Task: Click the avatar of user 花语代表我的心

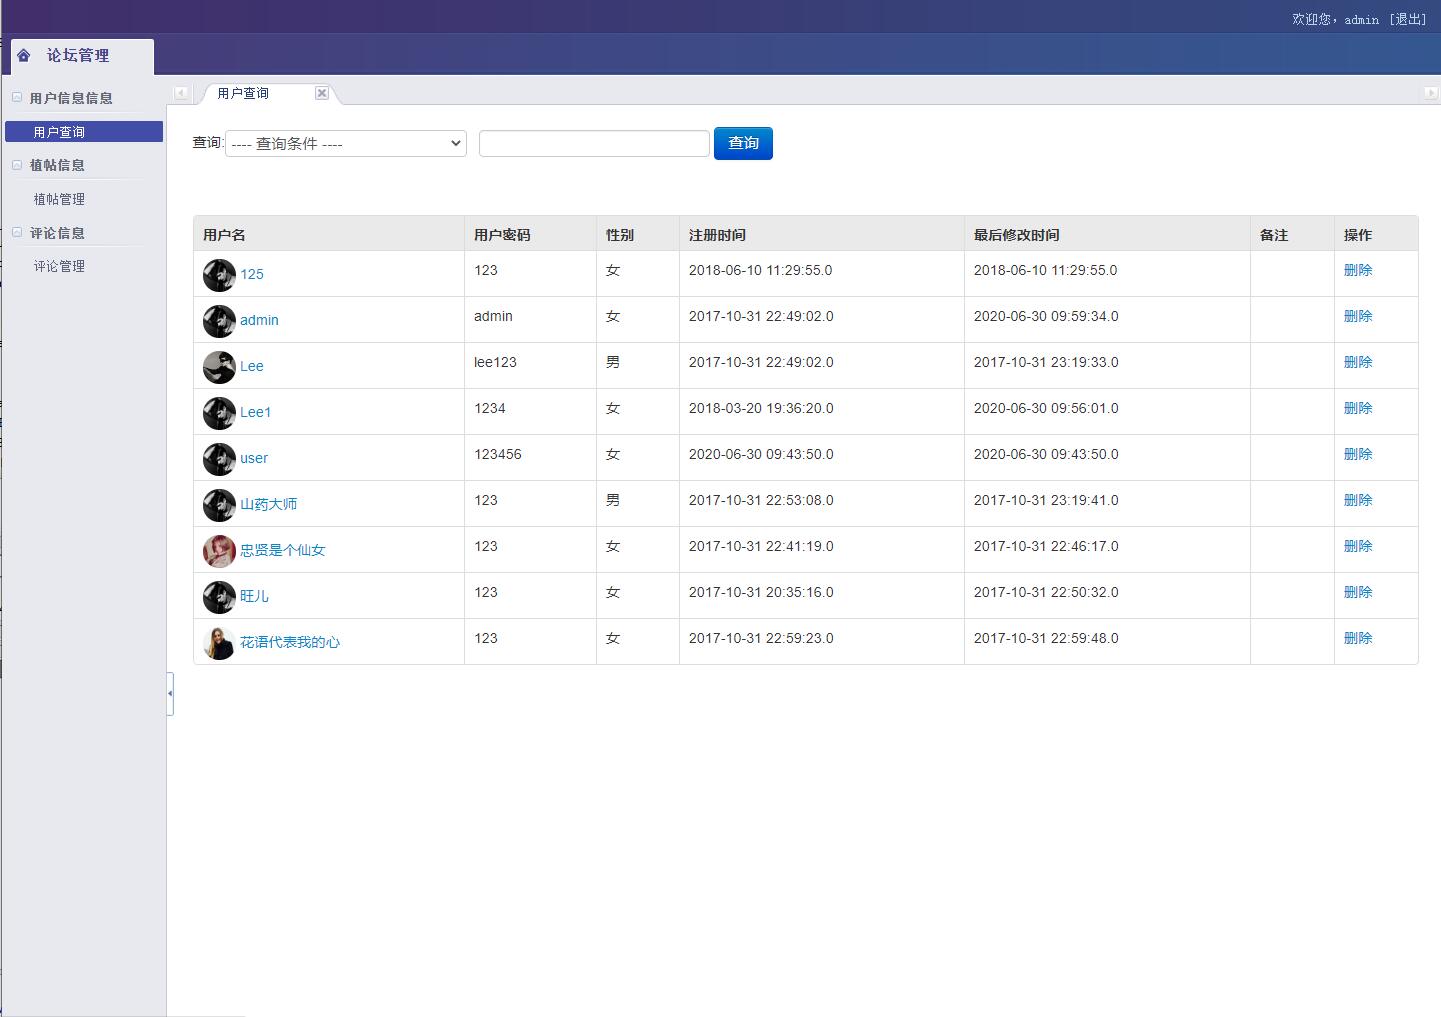Action: click(x=219, y=643)
